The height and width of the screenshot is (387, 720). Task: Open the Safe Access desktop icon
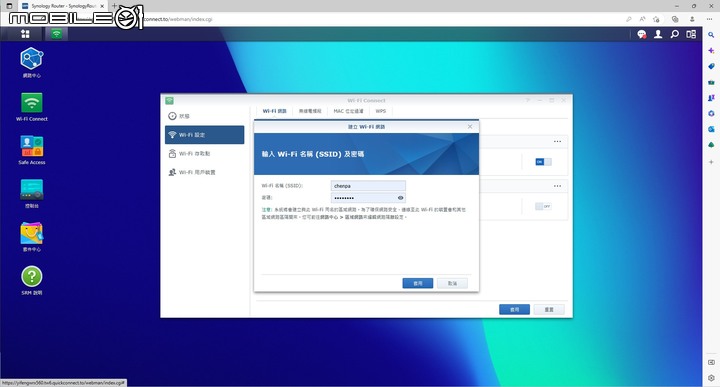click(x=32, y=150)
